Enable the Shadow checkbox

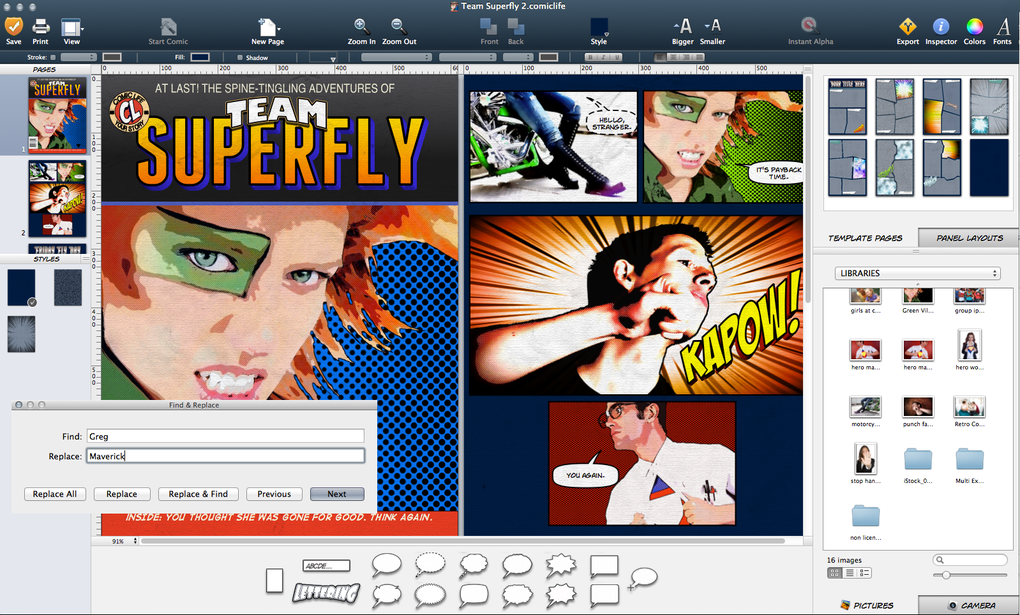click(240, 57)
